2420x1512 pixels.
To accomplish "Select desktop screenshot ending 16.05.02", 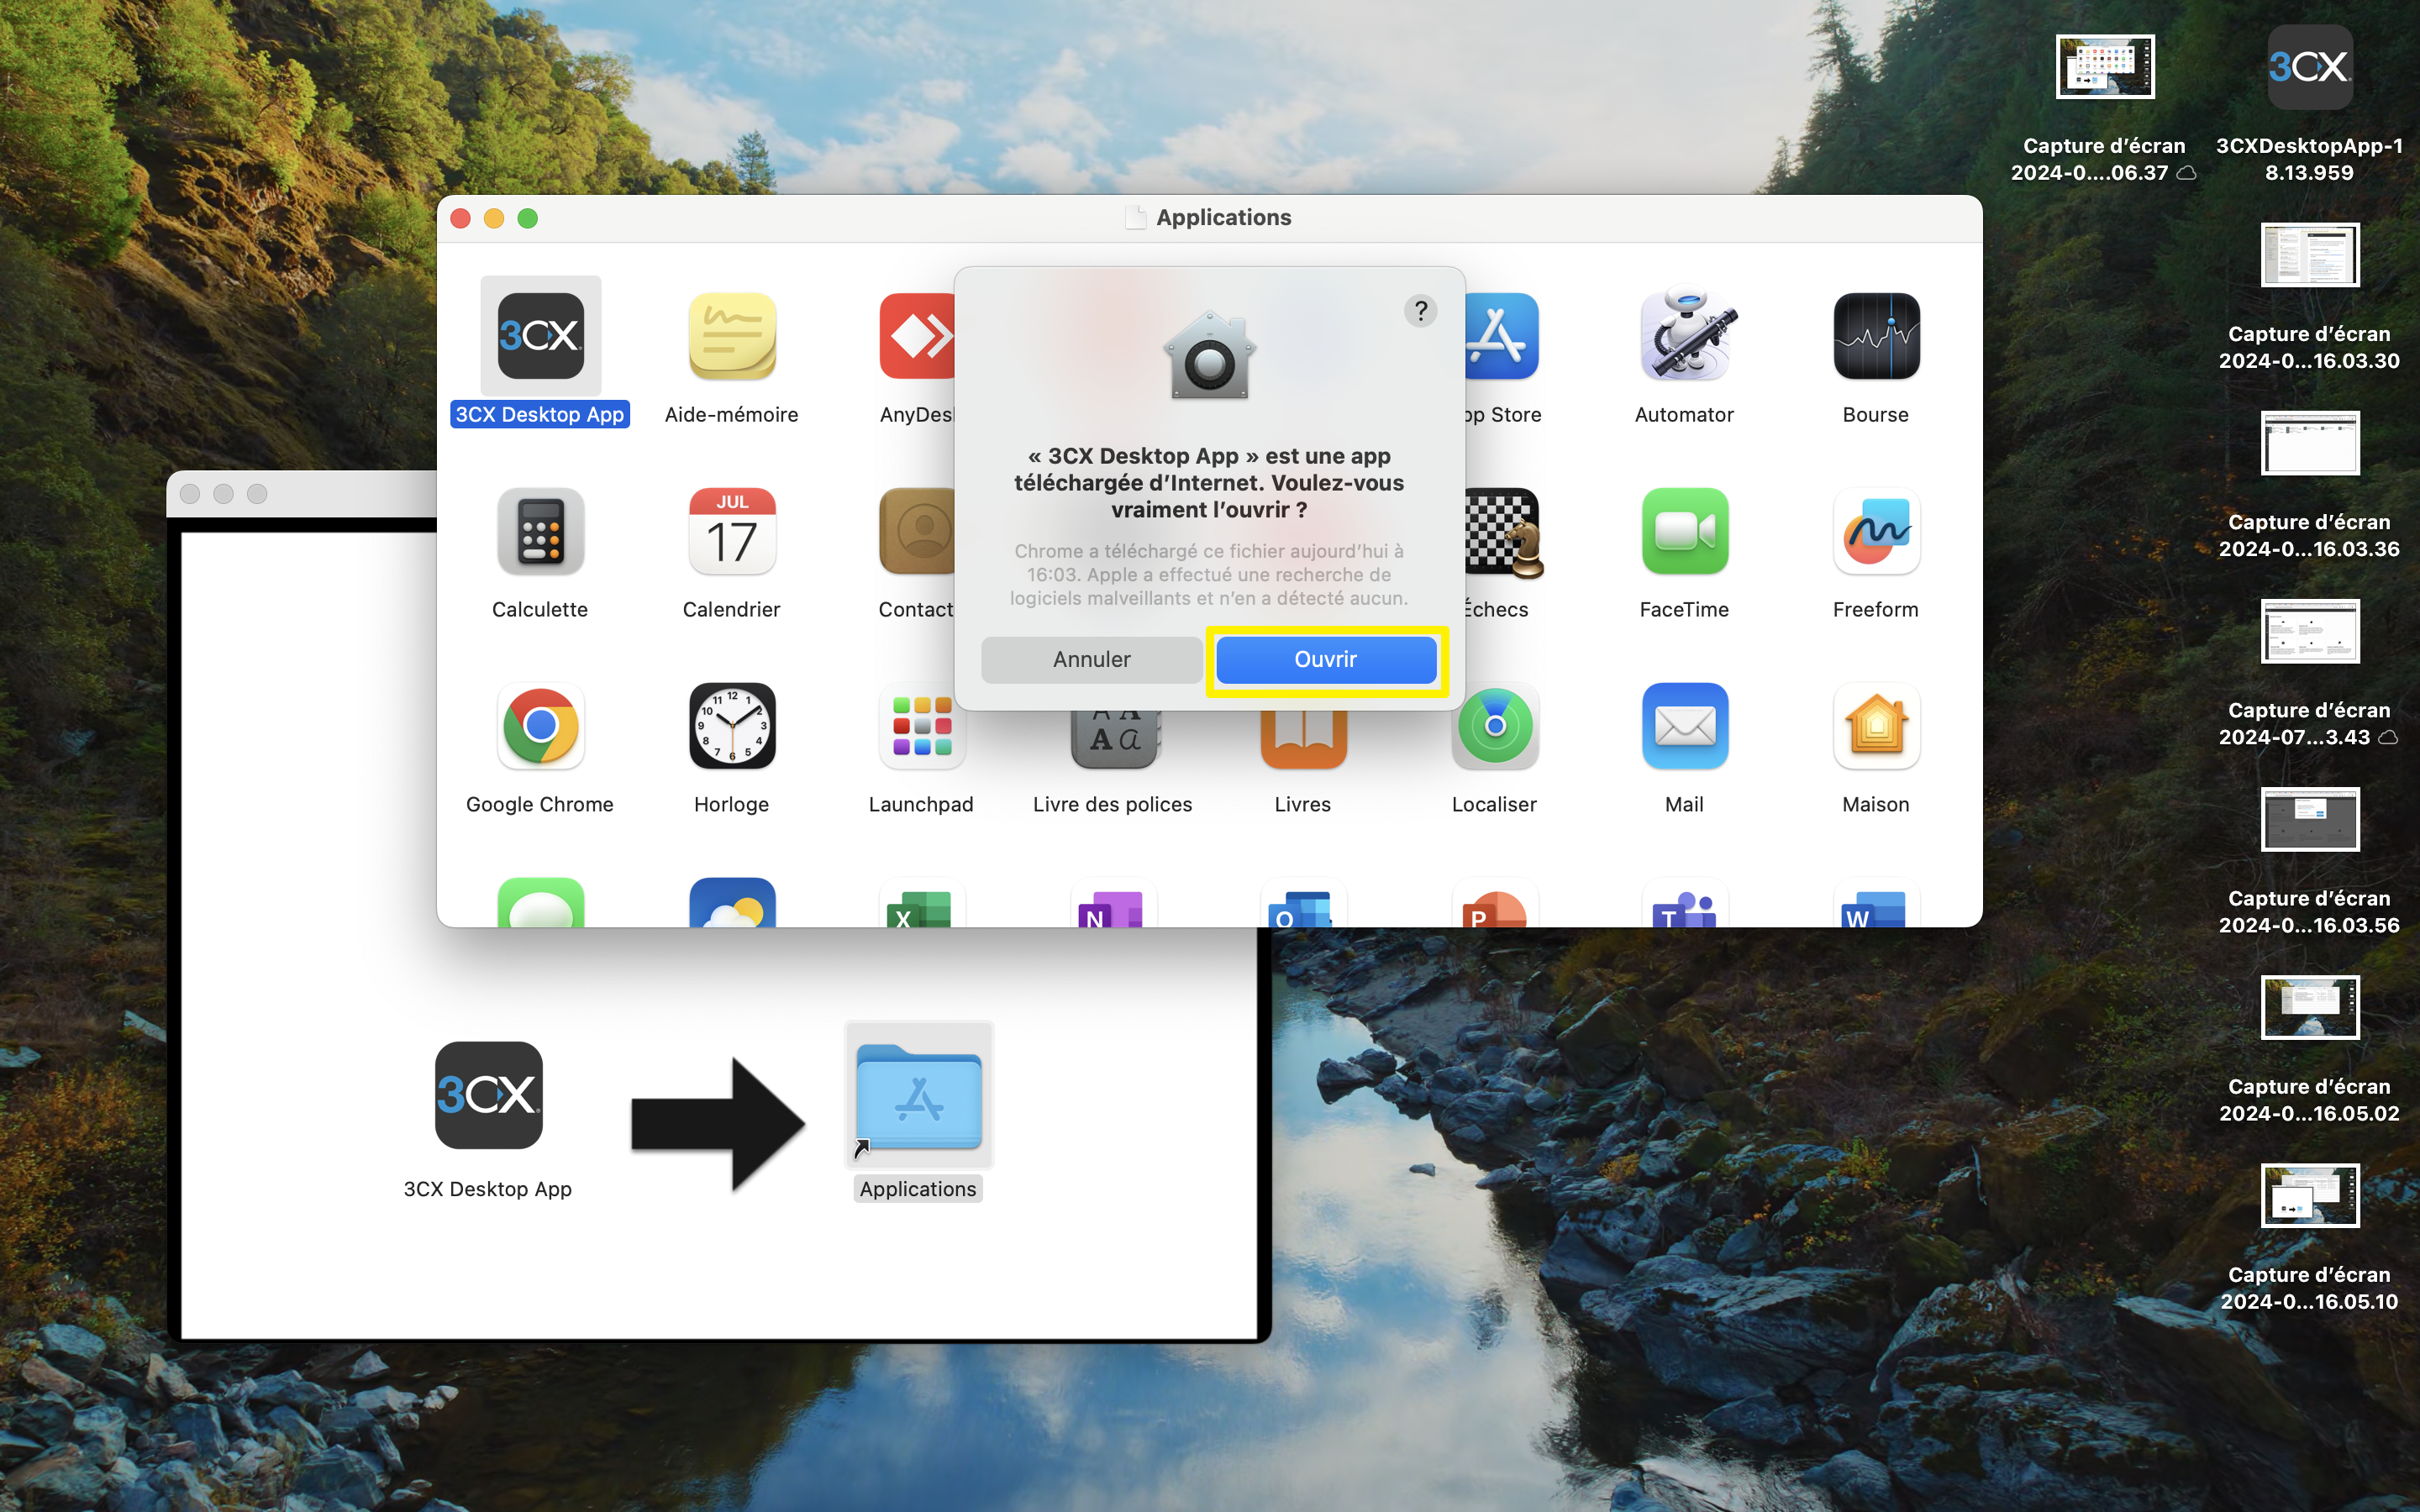I will [2310, 1007].
